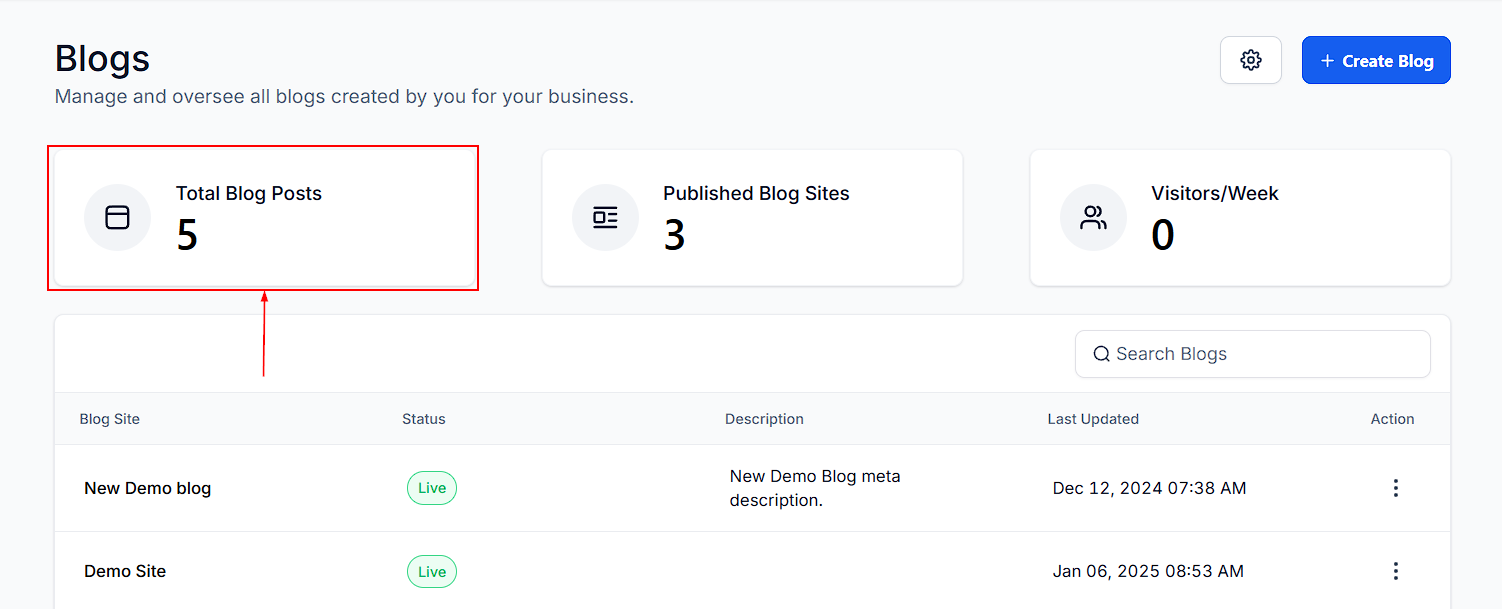Click the Blog Site column header
1502x609 pixels.
[x=110, y=419]
